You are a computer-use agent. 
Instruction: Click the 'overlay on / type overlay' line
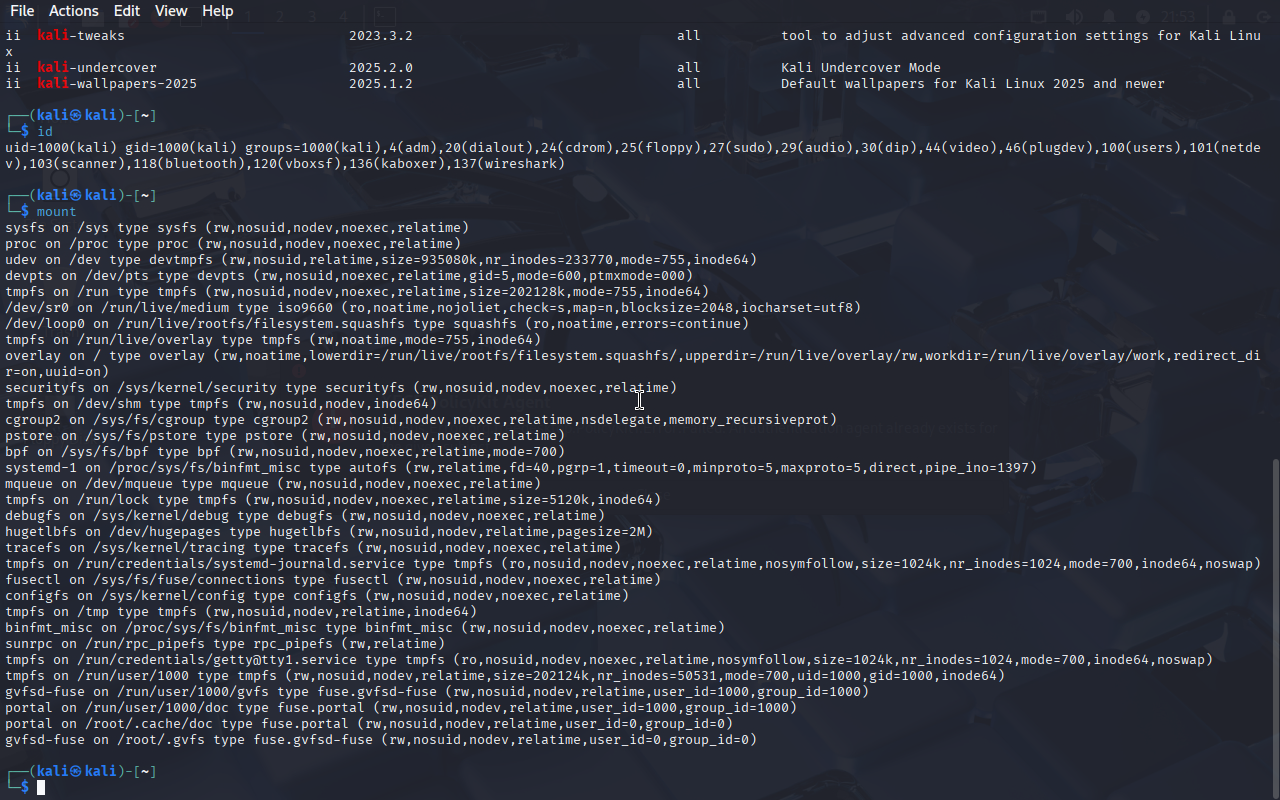point(632,364)
